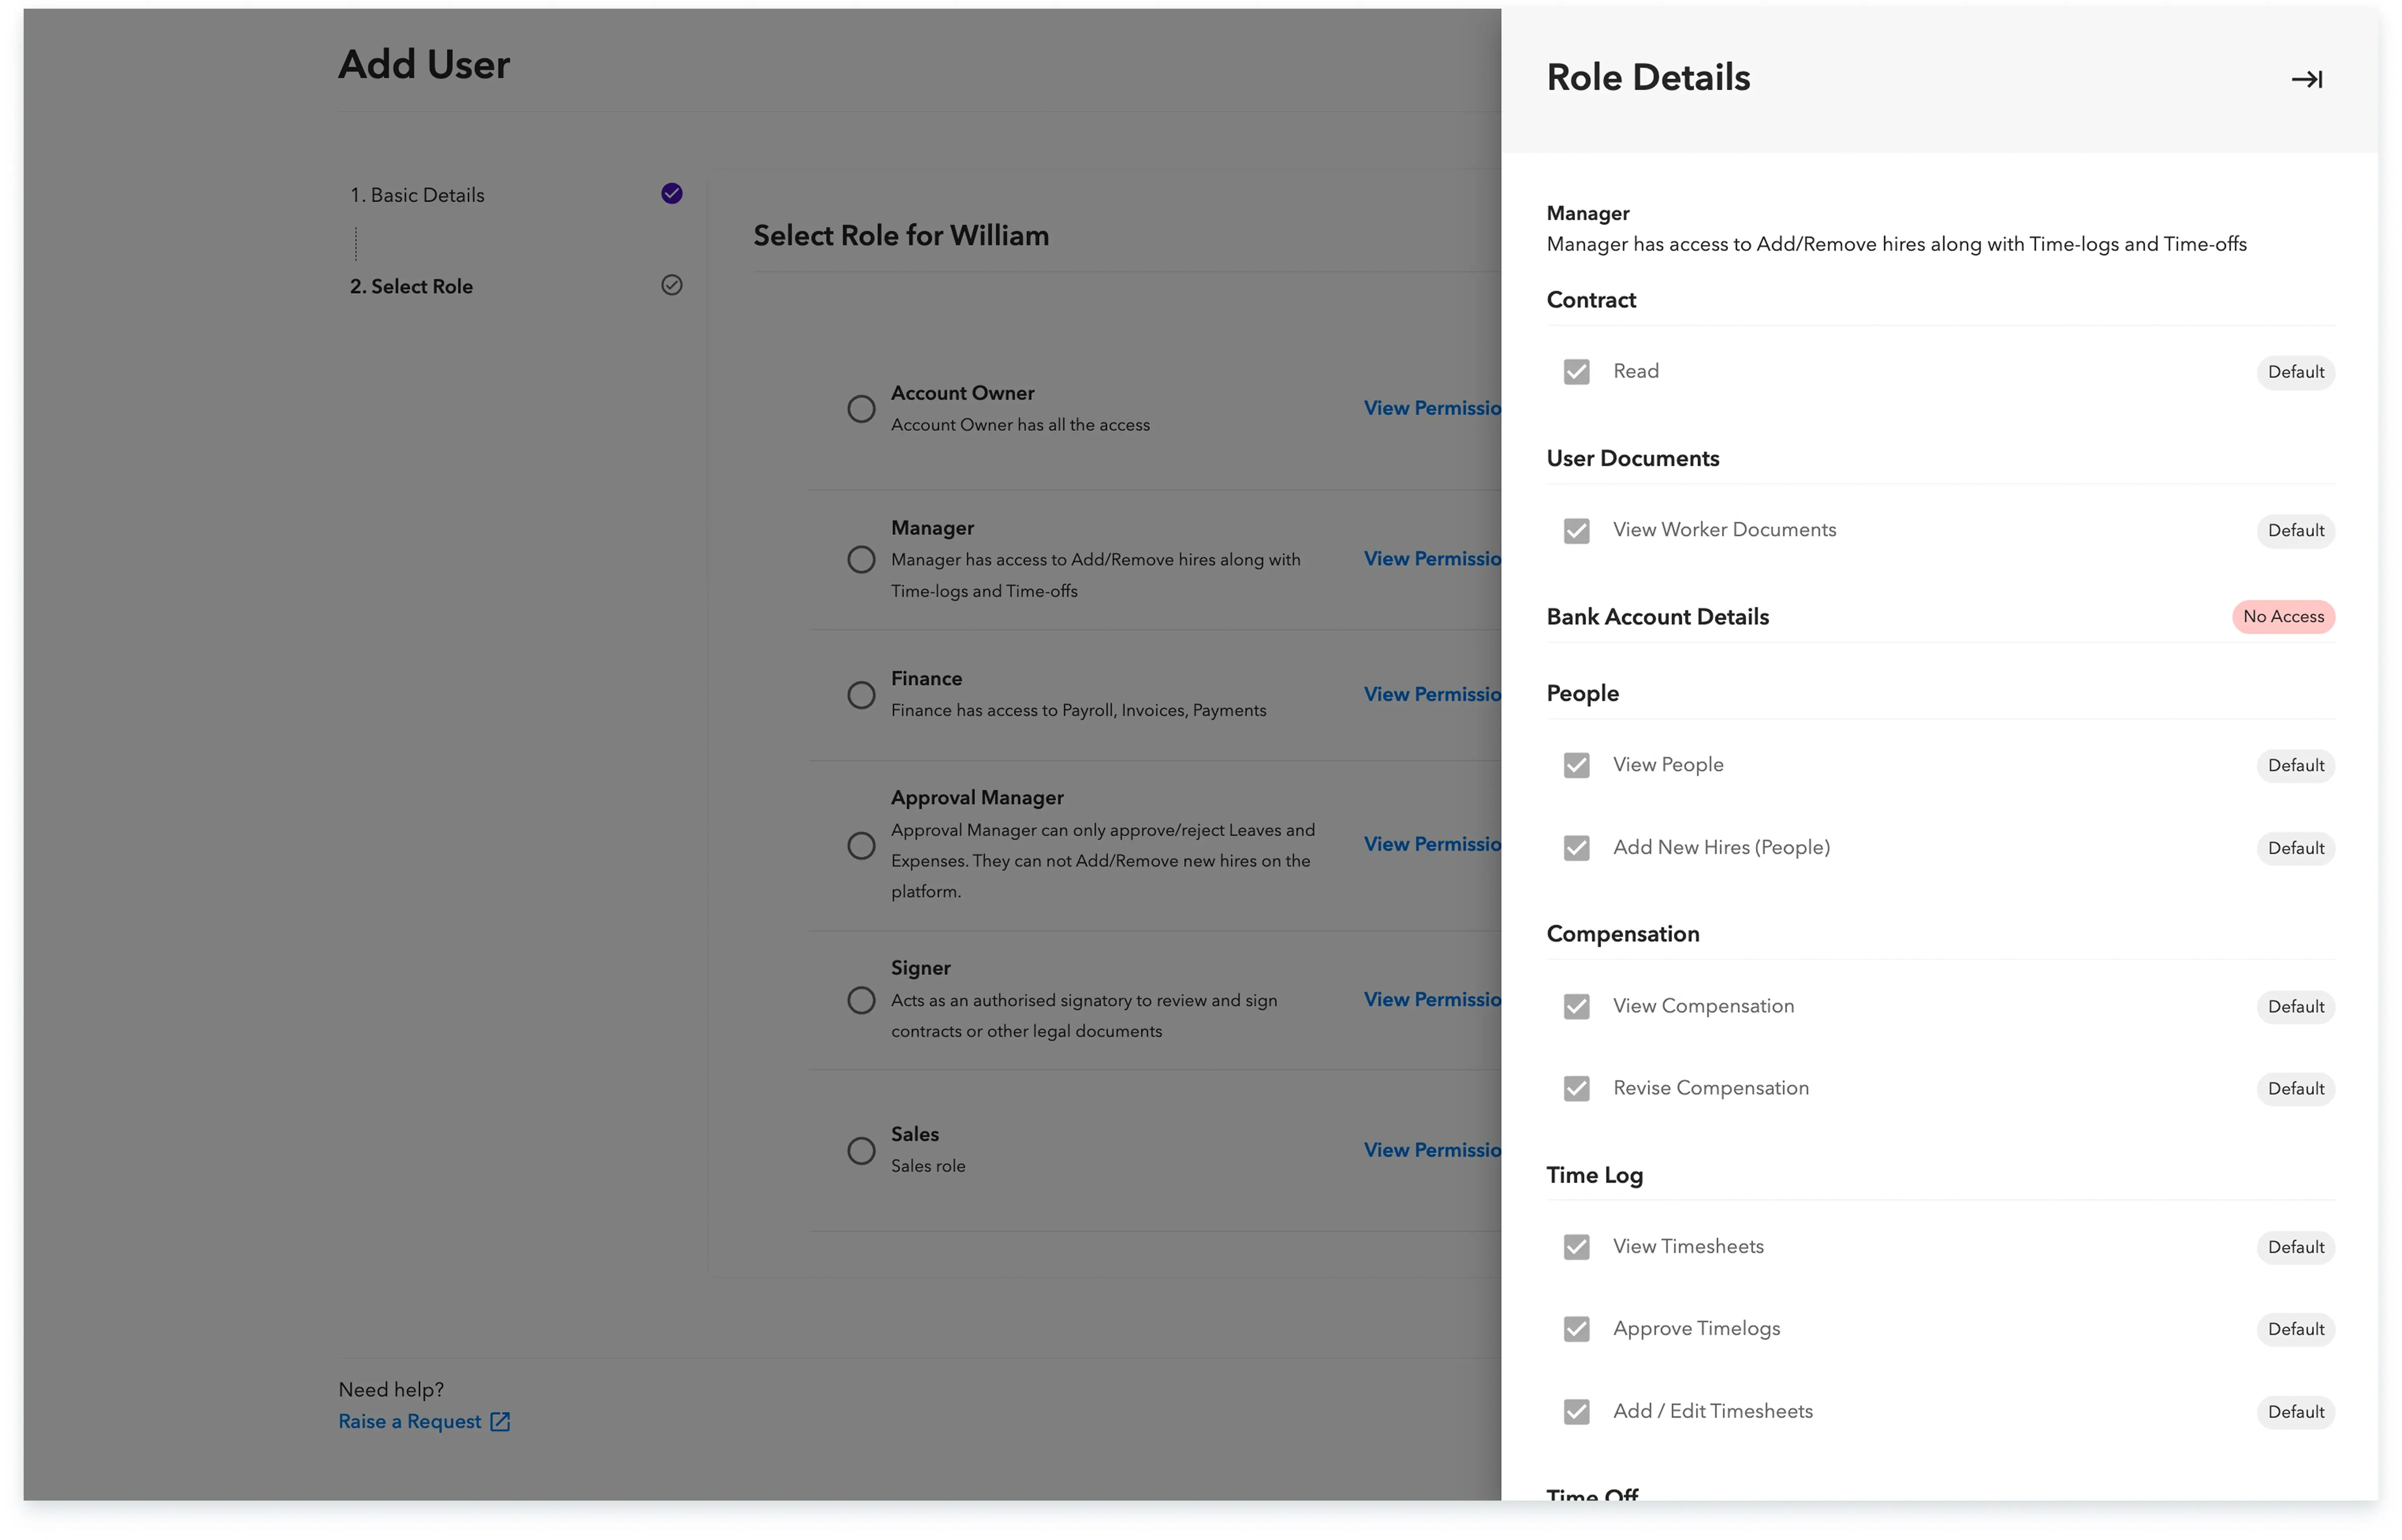Go to the Basic Details step

[417, 195]
